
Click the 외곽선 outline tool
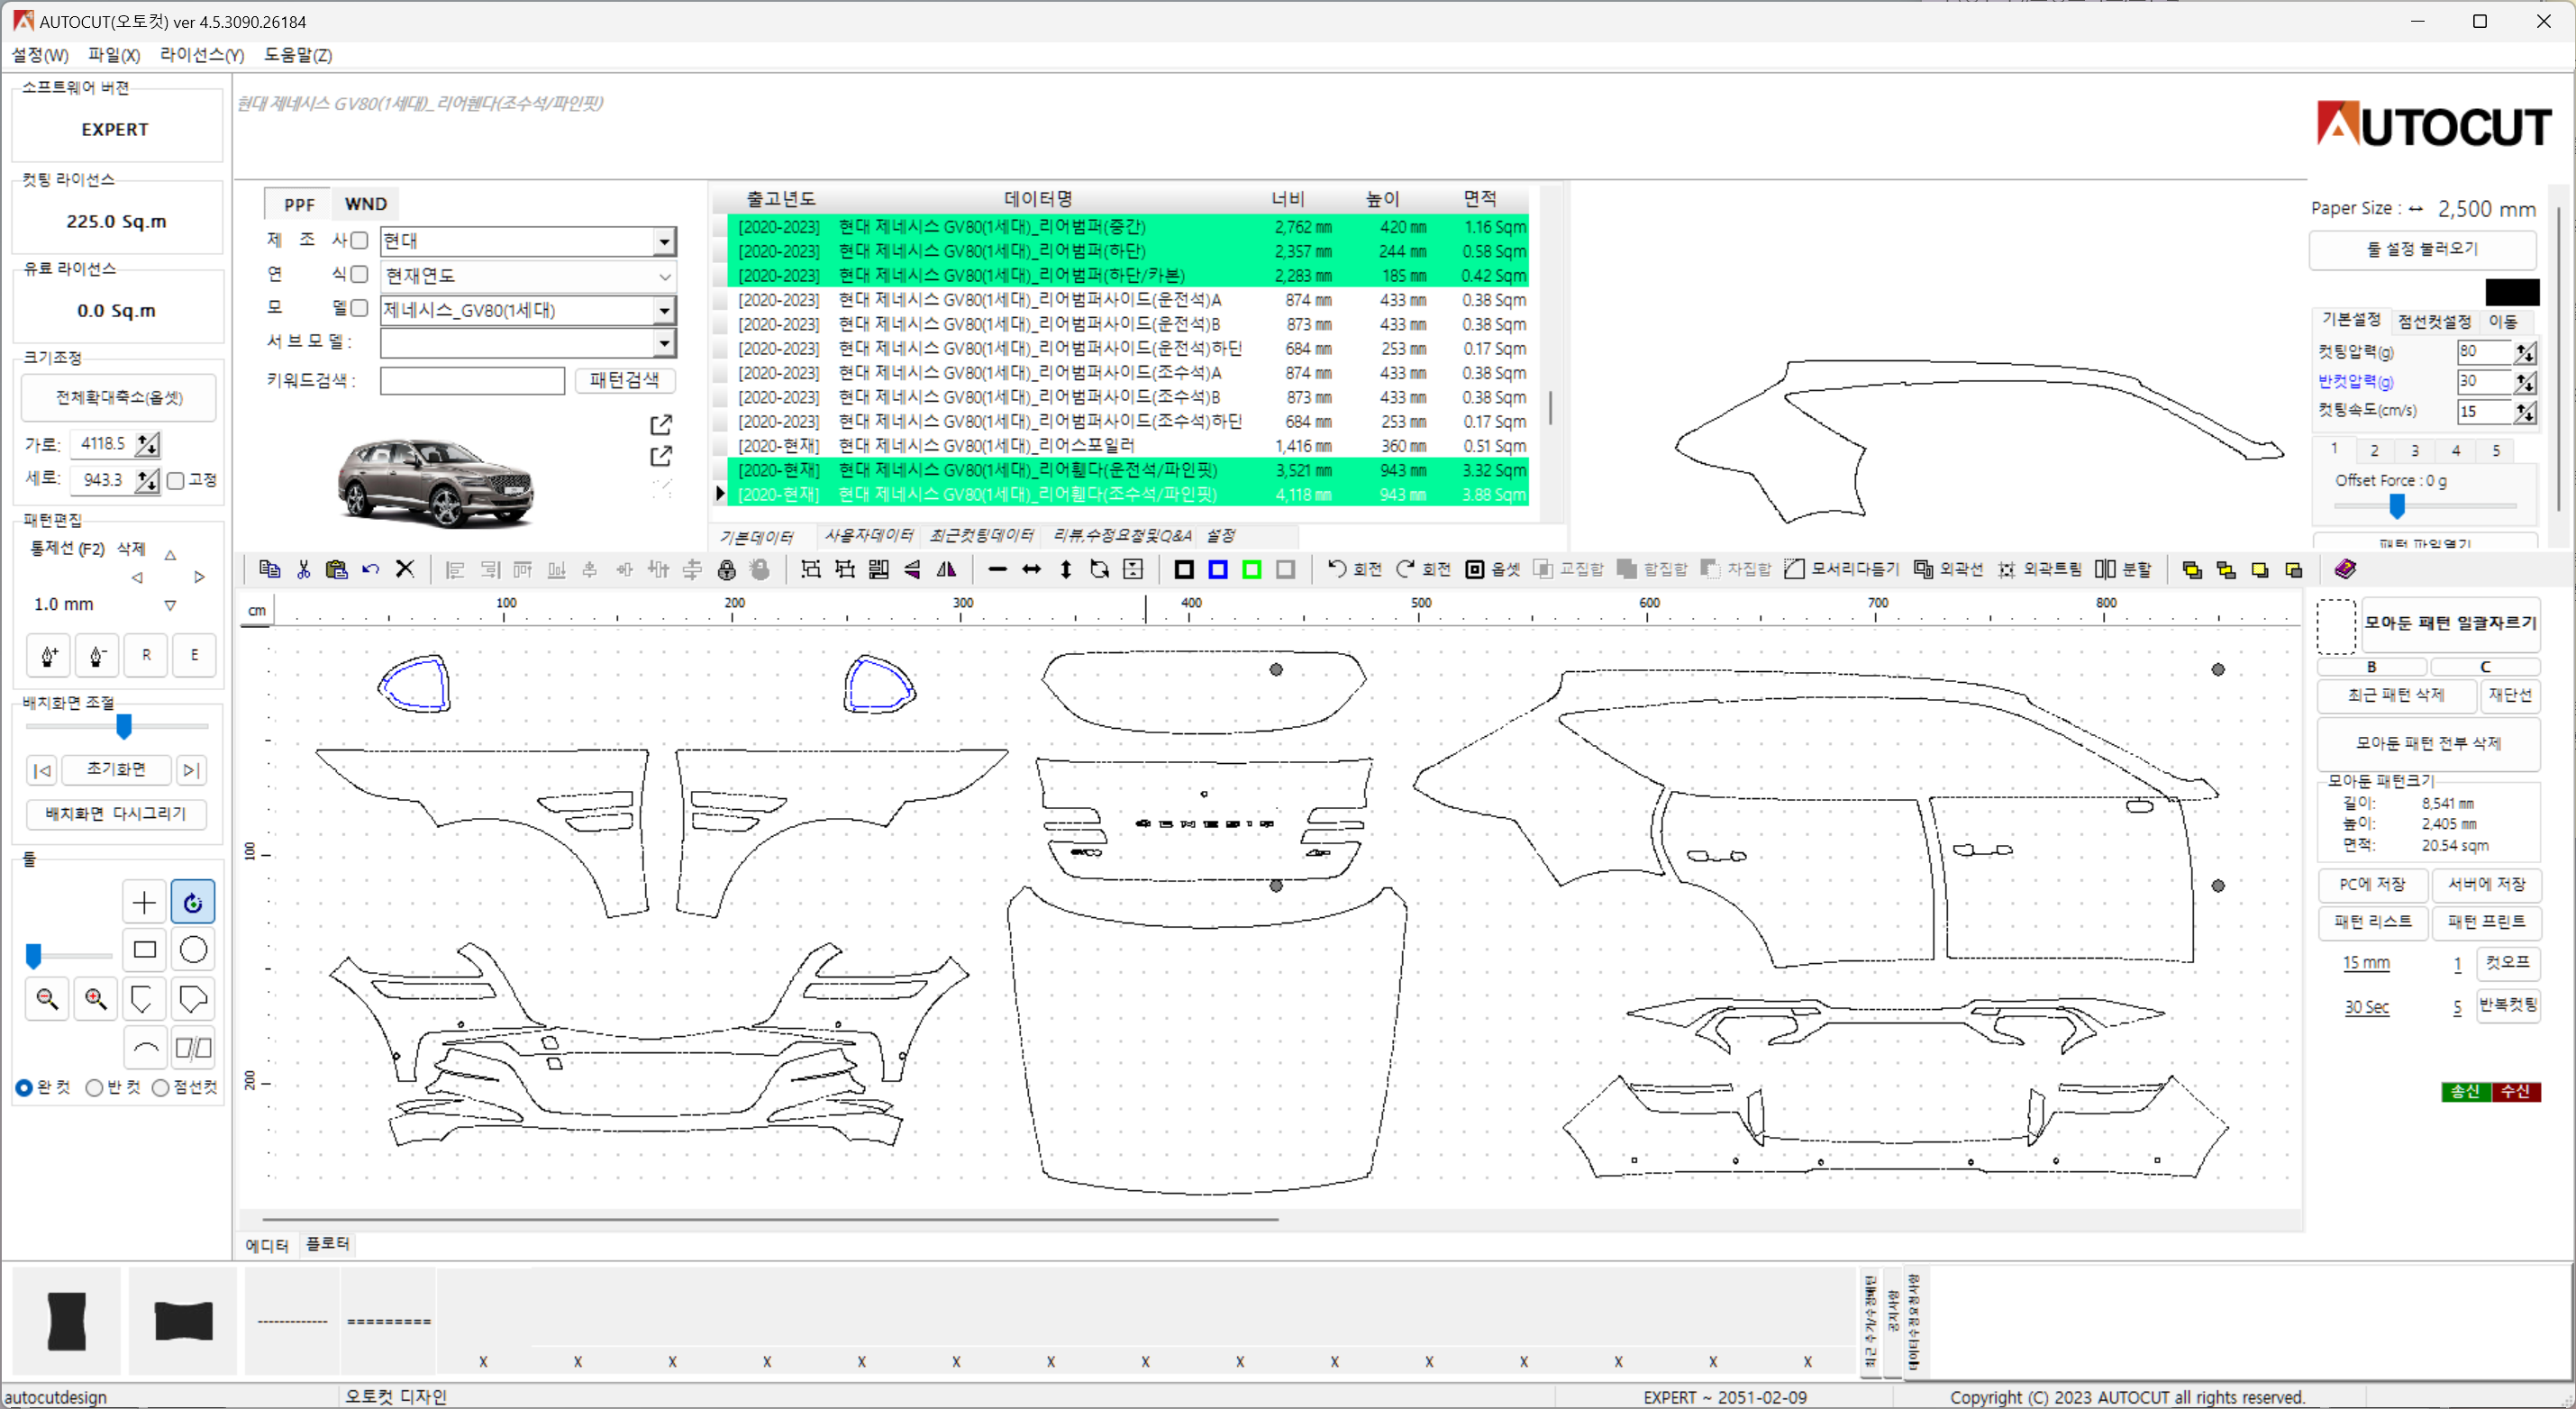(x=1948, y=569)
